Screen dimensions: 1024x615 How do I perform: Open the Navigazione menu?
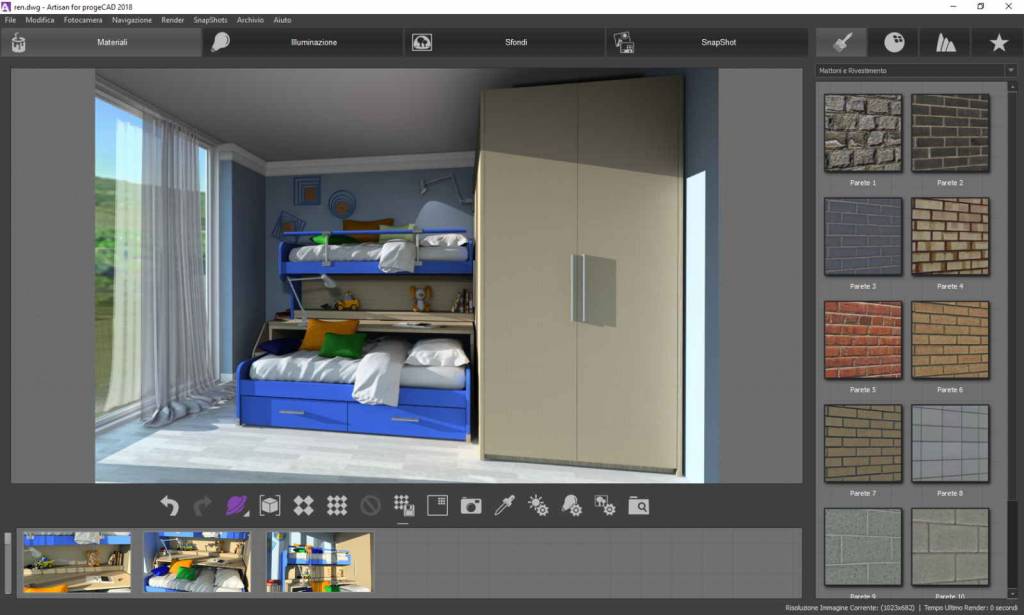(132, 20)
